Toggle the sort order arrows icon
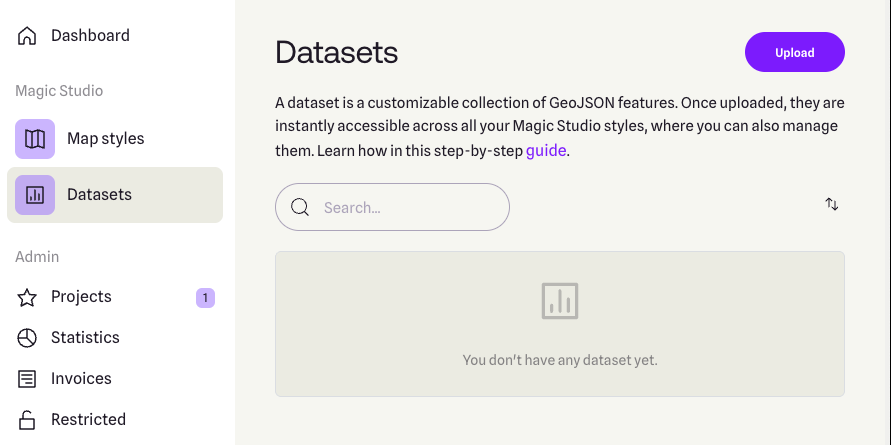 [832, 204]
